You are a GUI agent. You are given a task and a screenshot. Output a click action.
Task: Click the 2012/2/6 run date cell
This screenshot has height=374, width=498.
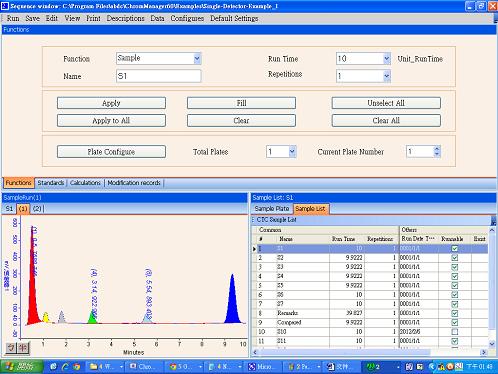pyautogui.click(x=418, y=332)
